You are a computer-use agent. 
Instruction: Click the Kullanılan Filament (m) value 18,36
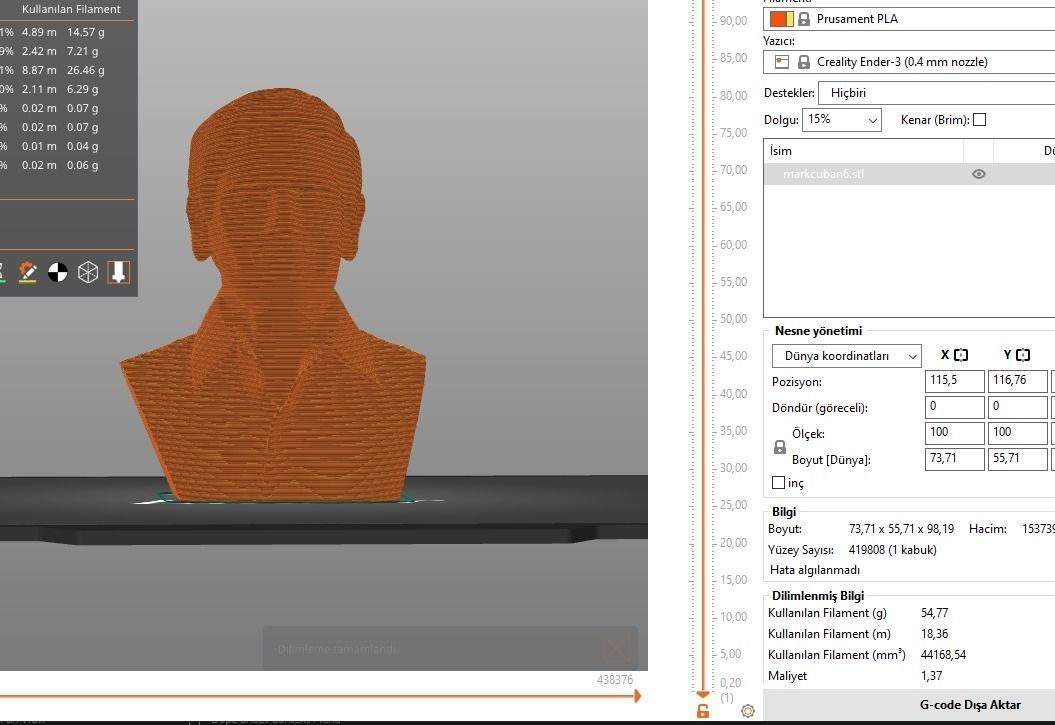click(935, 634)
